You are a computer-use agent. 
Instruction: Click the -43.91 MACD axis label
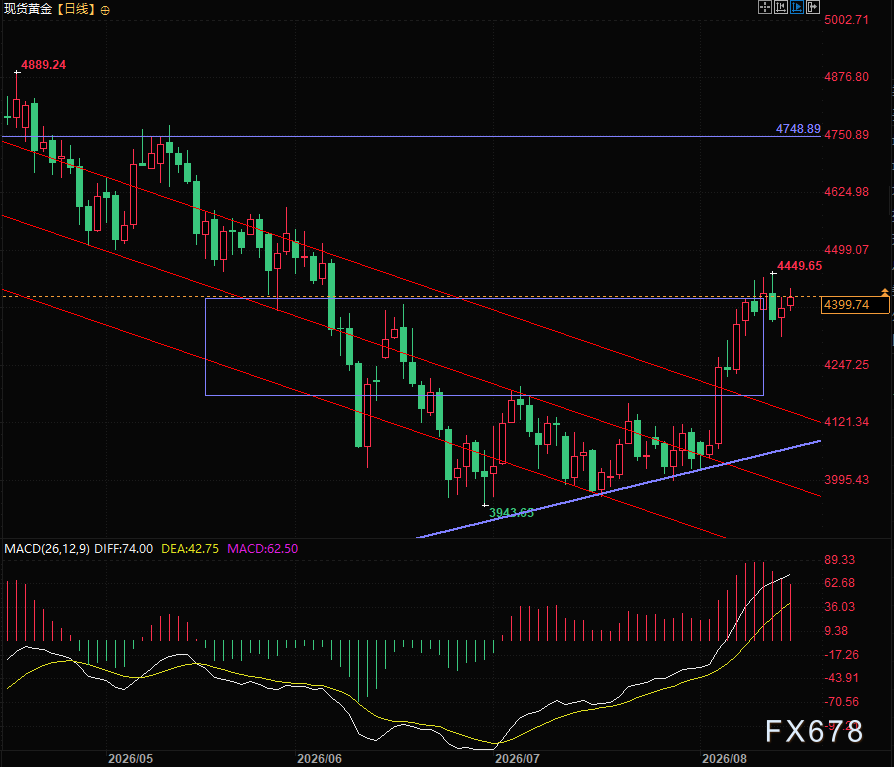pos(842,678)
